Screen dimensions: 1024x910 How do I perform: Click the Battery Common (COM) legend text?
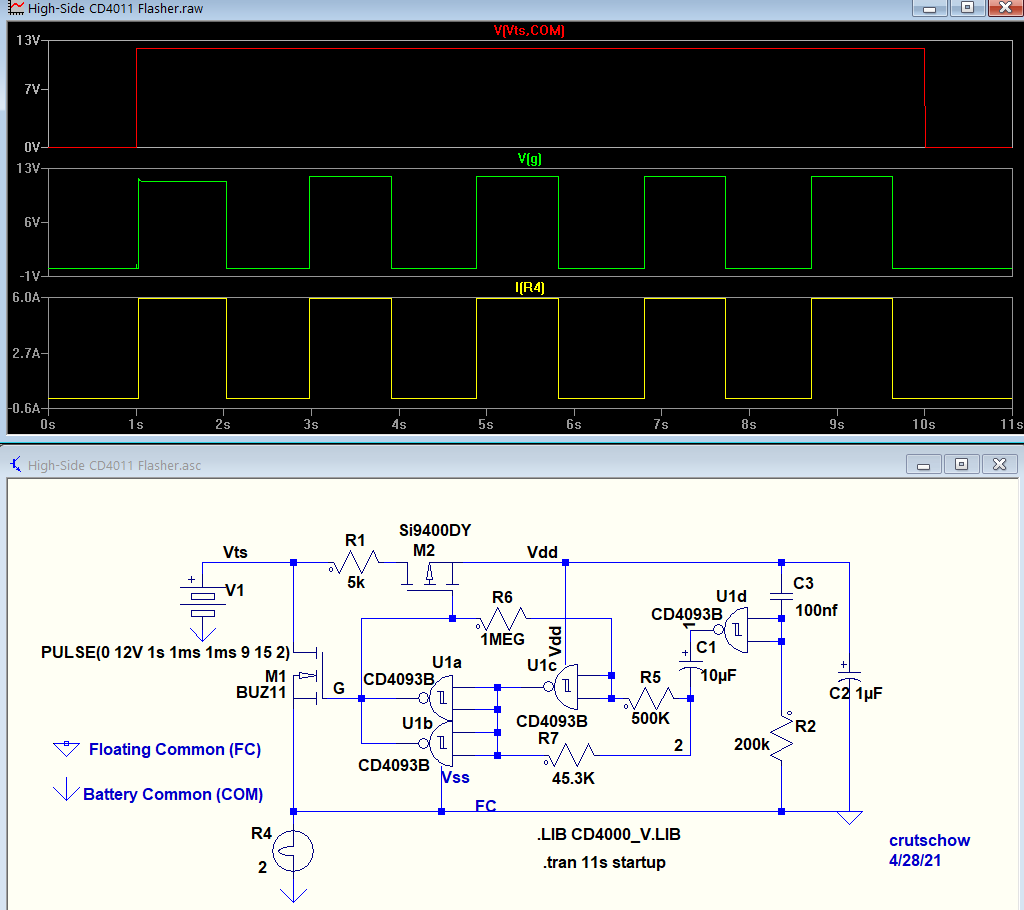coord(173,794)
